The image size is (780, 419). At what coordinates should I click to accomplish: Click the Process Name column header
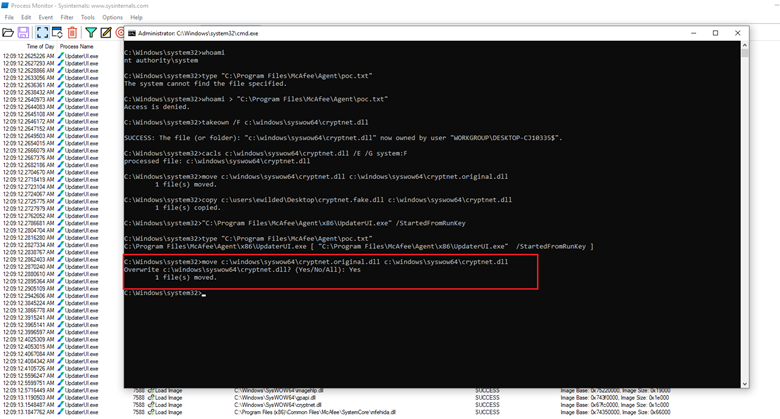(78, 46)
